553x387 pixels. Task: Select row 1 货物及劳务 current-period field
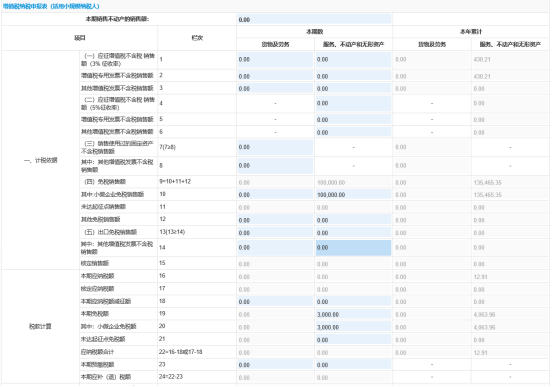pyautogui.click(x=275, y=60)
